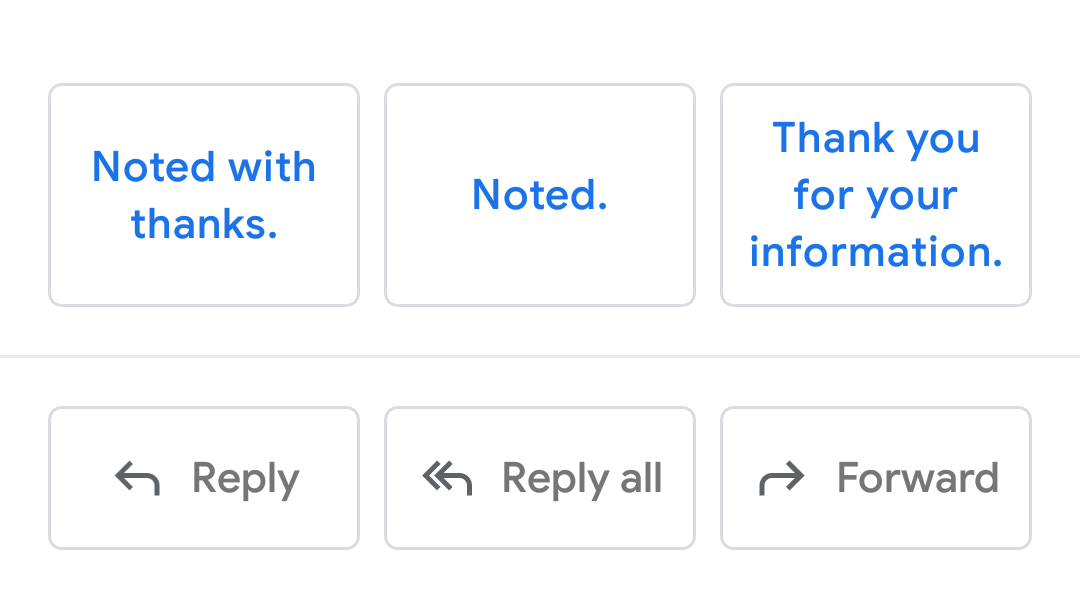Start a reply to sender via the curved arrow
Image resolution: width=1080 pixels, height=598 pixels.
(x=137, y=479)
